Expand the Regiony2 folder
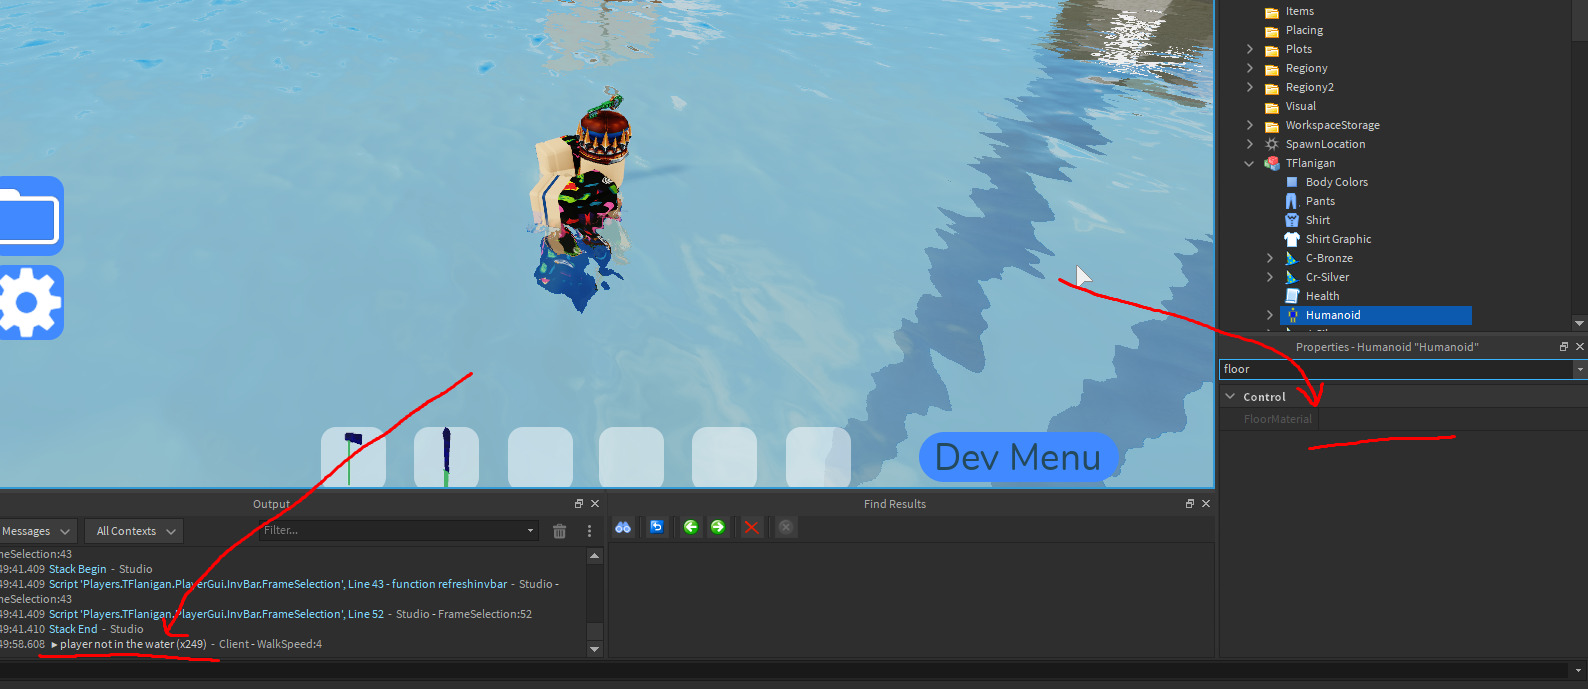This screenshot has width=1588, height=689. point(1250,87)
